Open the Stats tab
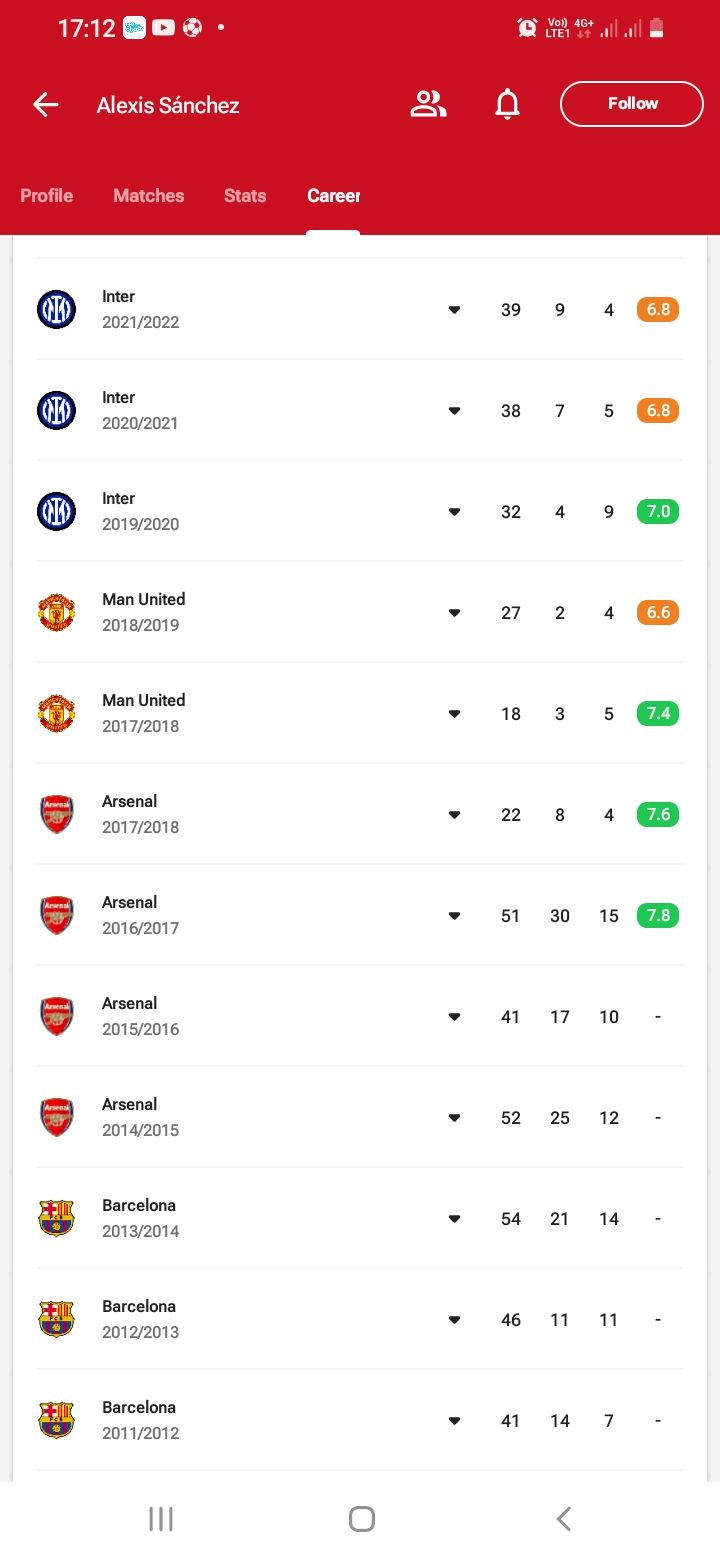This screenshot has height=1560, width=720. click(245, 196)
